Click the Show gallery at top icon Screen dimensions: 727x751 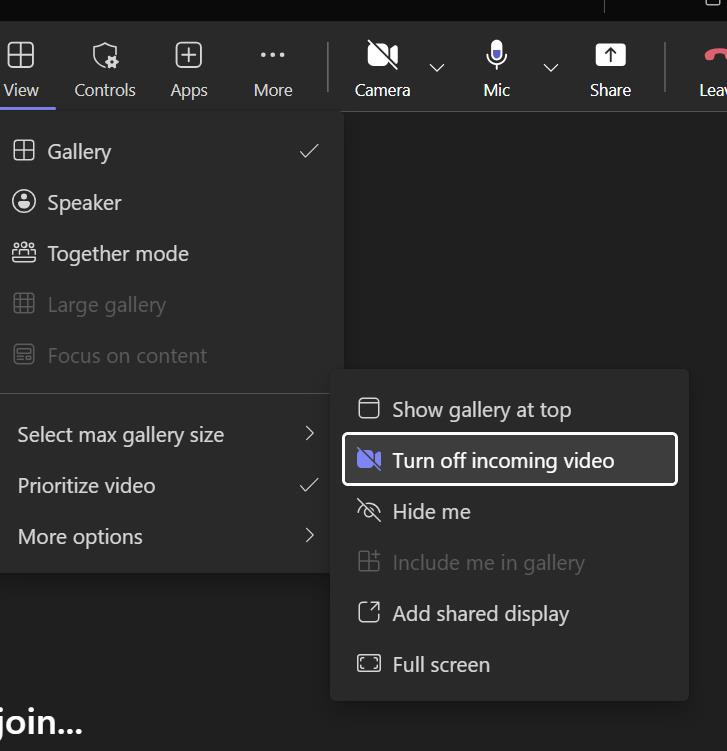(x=369, y=408)
